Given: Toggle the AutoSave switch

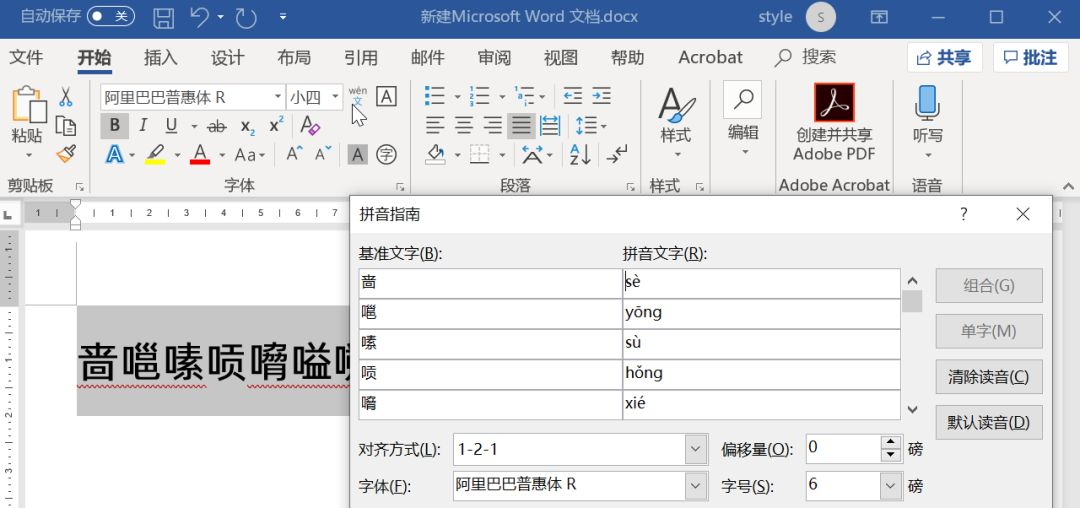Looking at the screenshot, I should [x=111, y=17].
